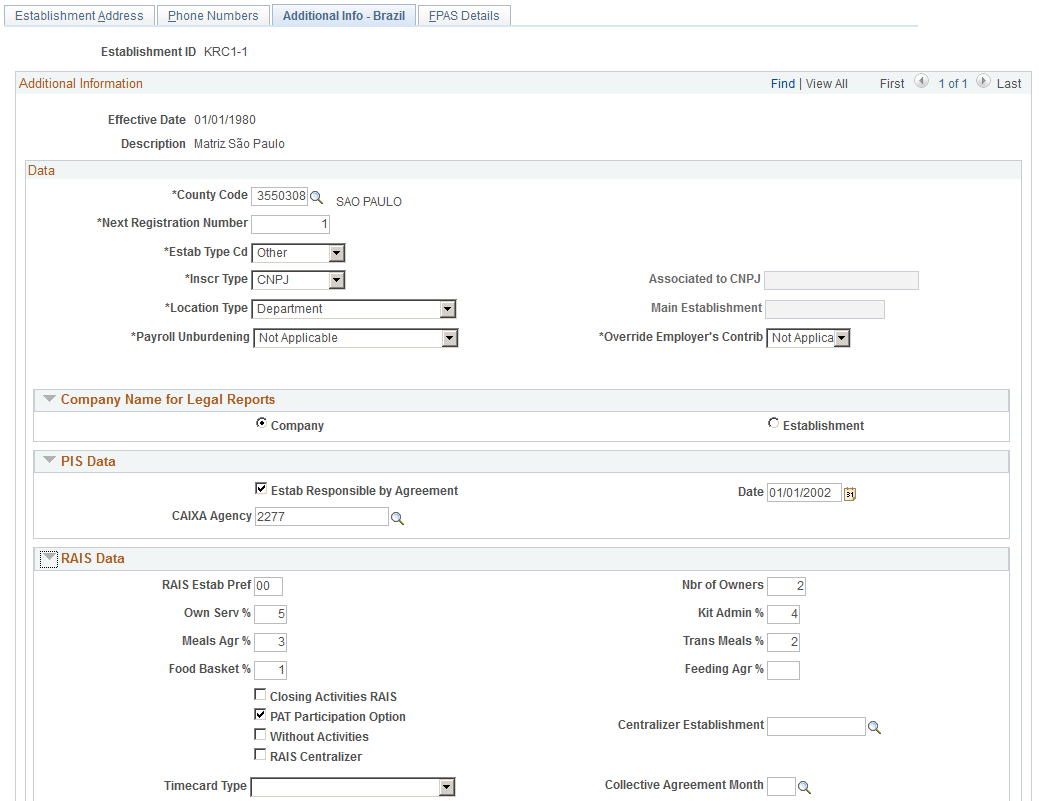Open Payroll Unburdening dropdown

coord(450,339)
